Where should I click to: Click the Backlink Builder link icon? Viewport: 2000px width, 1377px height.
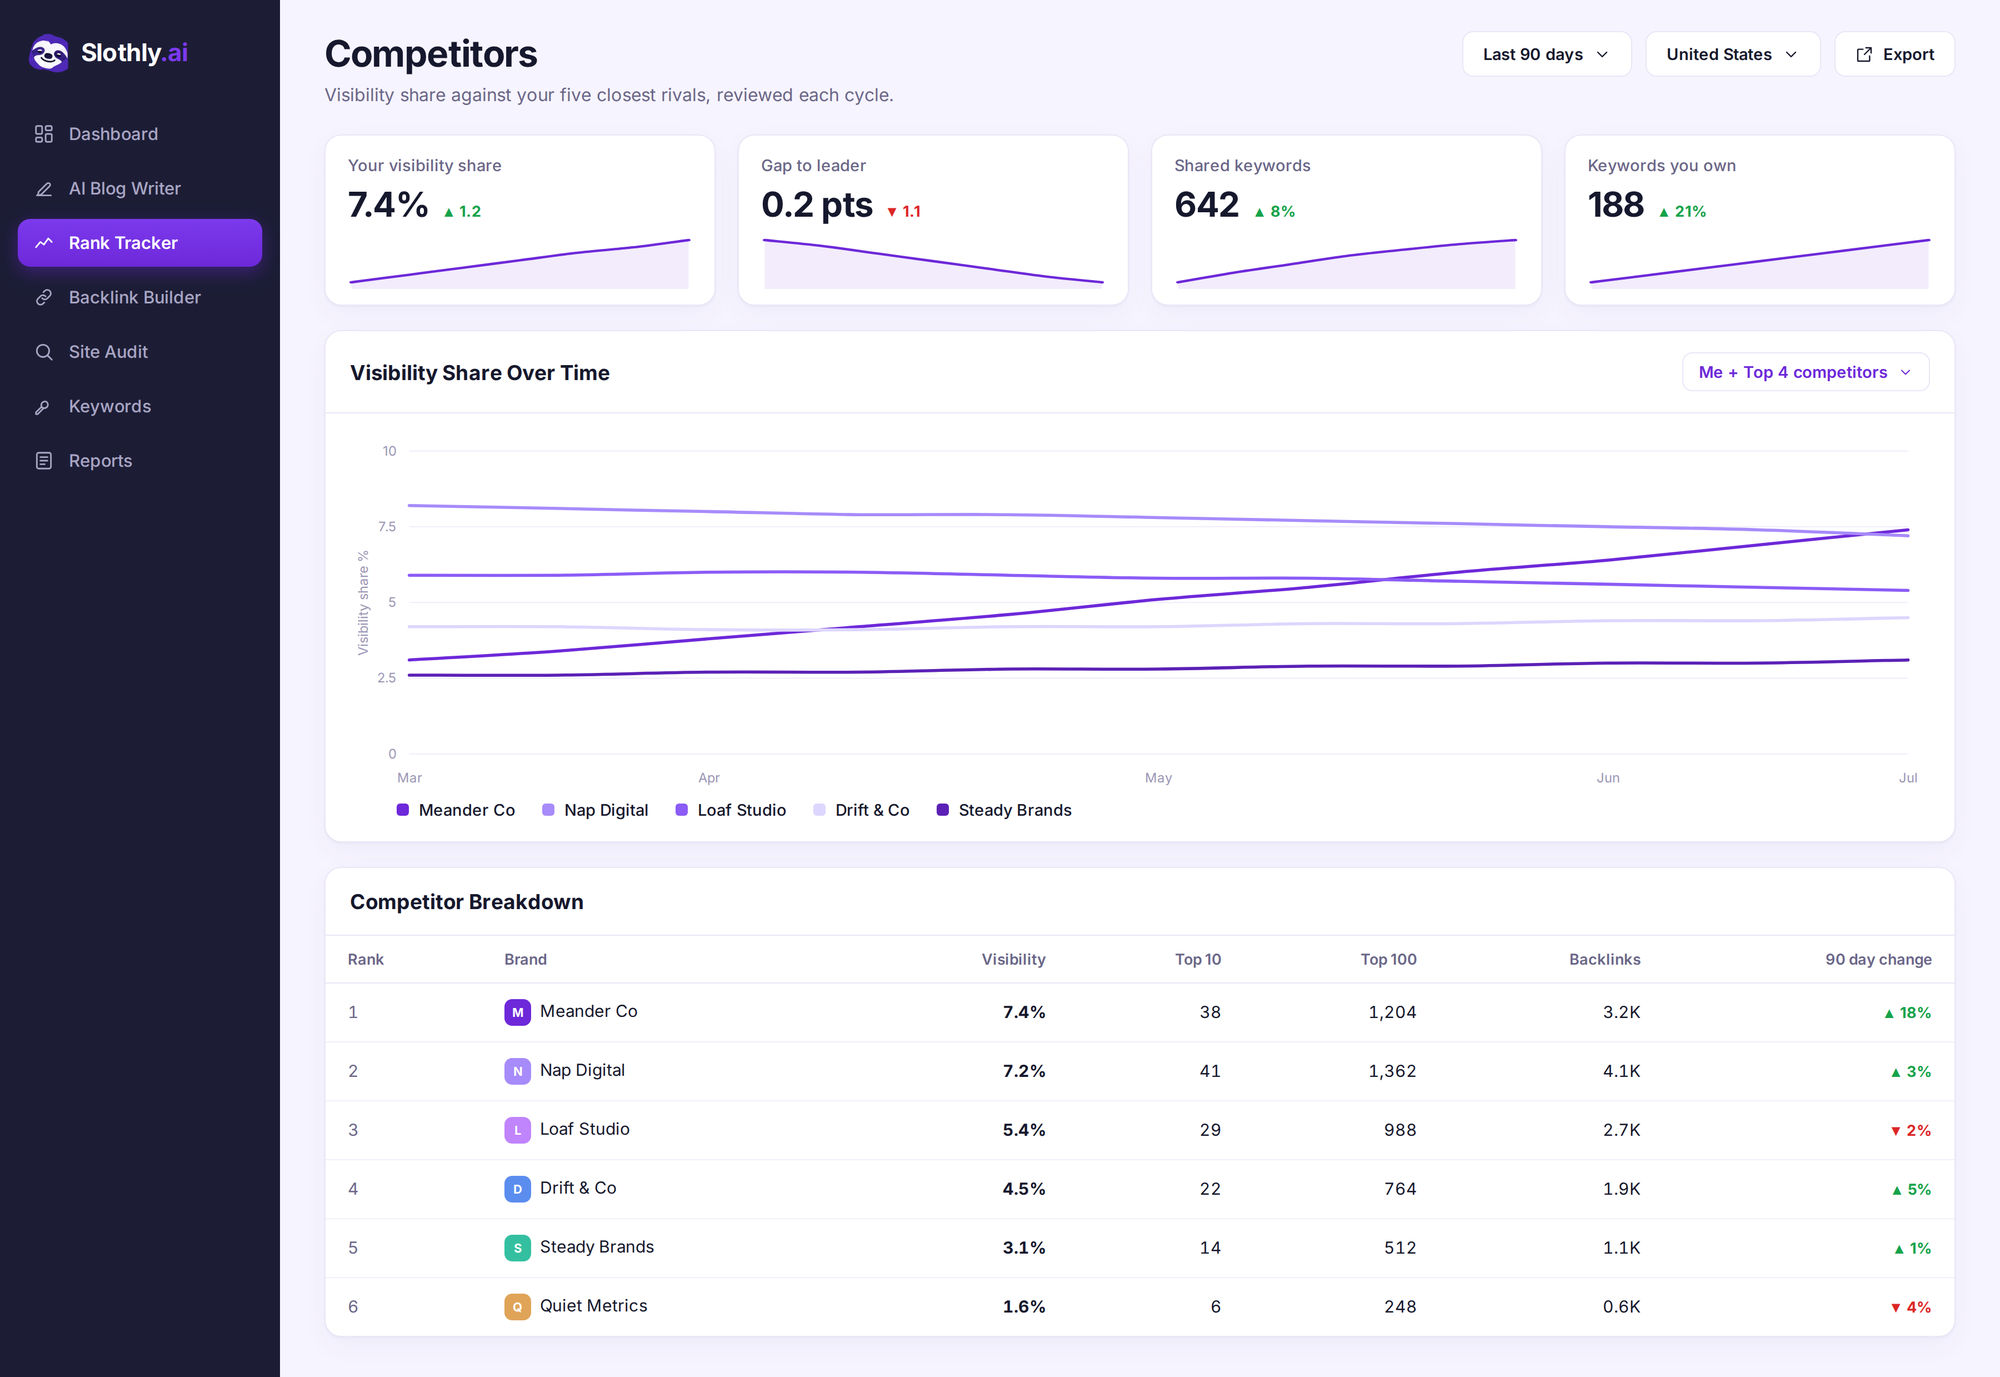coord(44,298)
